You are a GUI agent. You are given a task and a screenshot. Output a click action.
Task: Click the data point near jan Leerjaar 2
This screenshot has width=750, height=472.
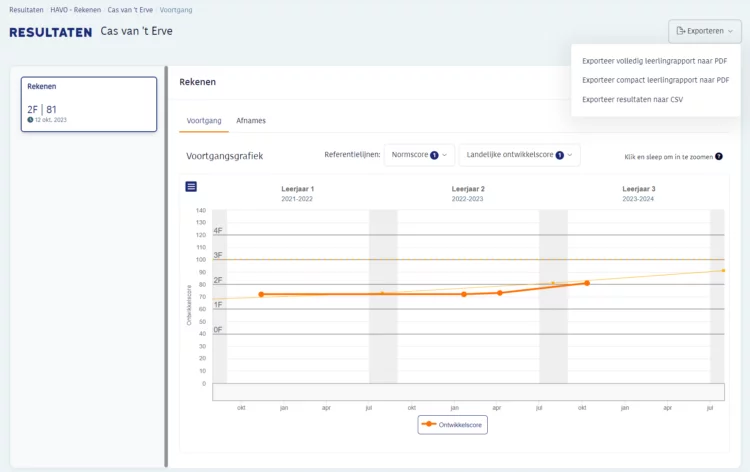tap(464, 295)
